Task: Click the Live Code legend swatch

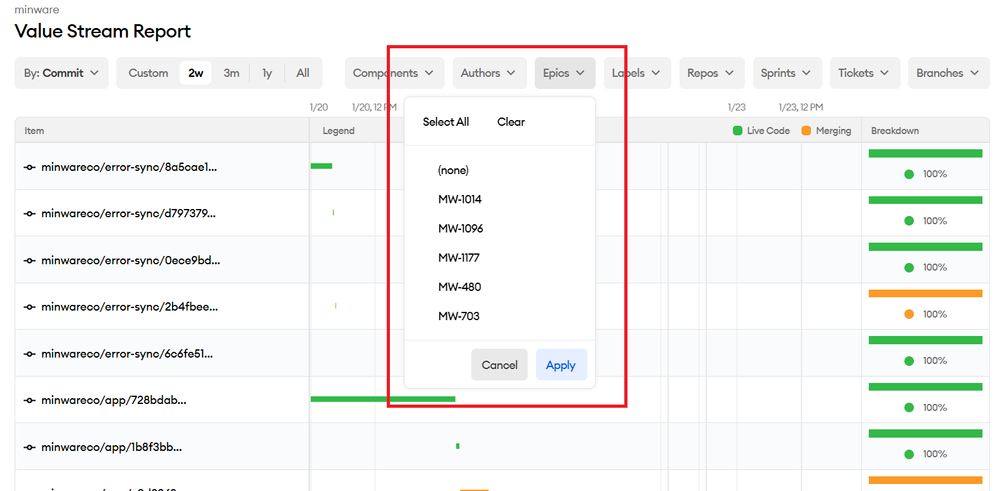Action: tap(738, 131)
